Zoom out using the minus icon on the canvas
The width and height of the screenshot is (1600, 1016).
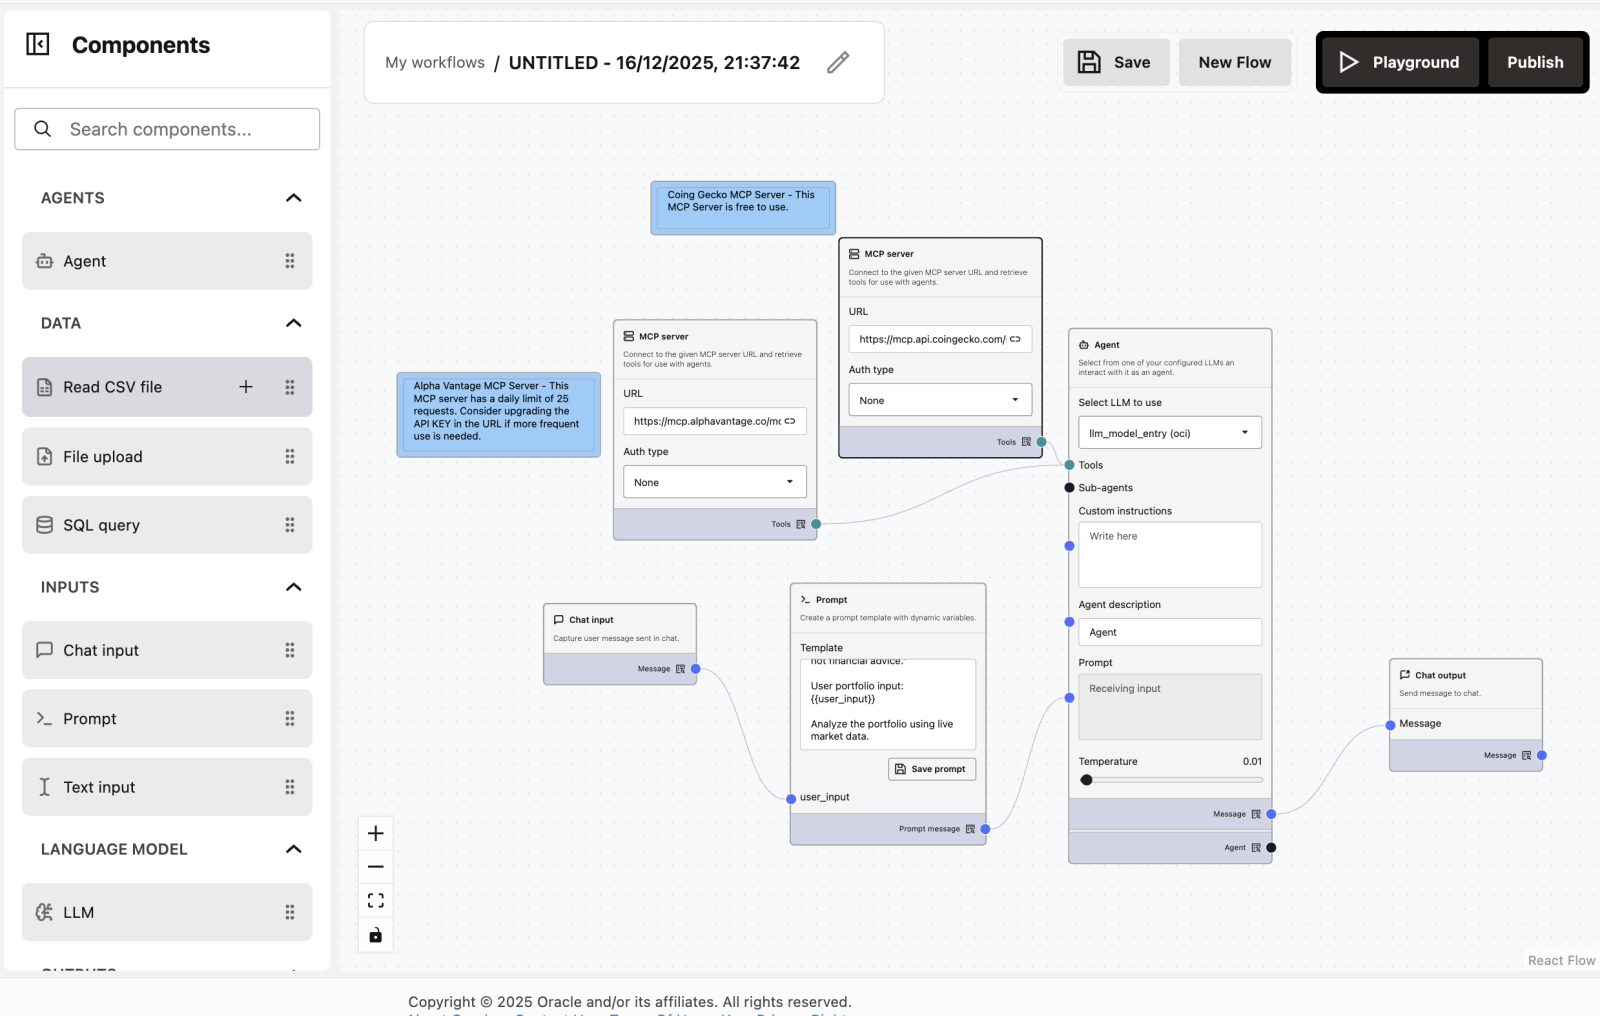[375, 866]
